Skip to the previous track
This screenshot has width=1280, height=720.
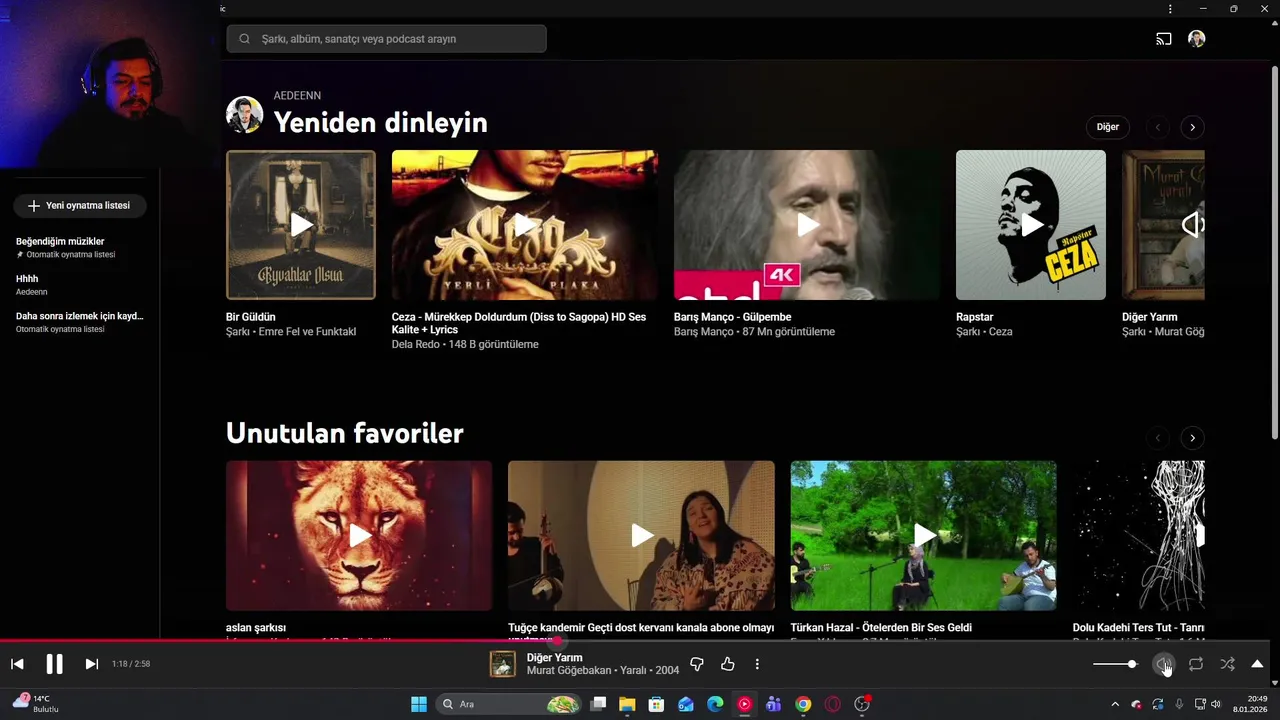pos(17,664)
